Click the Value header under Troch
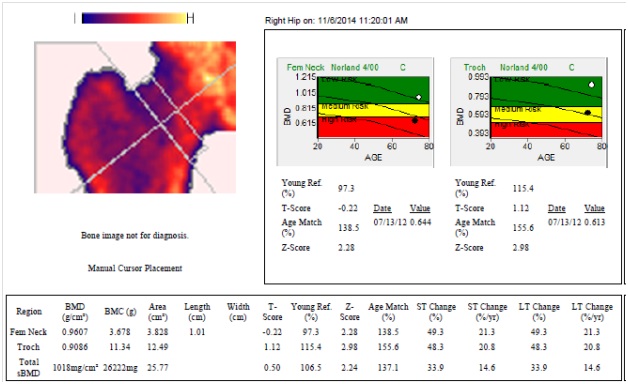Image resolution: width=628 pixels, height=384 pixels. coord(594,208)
